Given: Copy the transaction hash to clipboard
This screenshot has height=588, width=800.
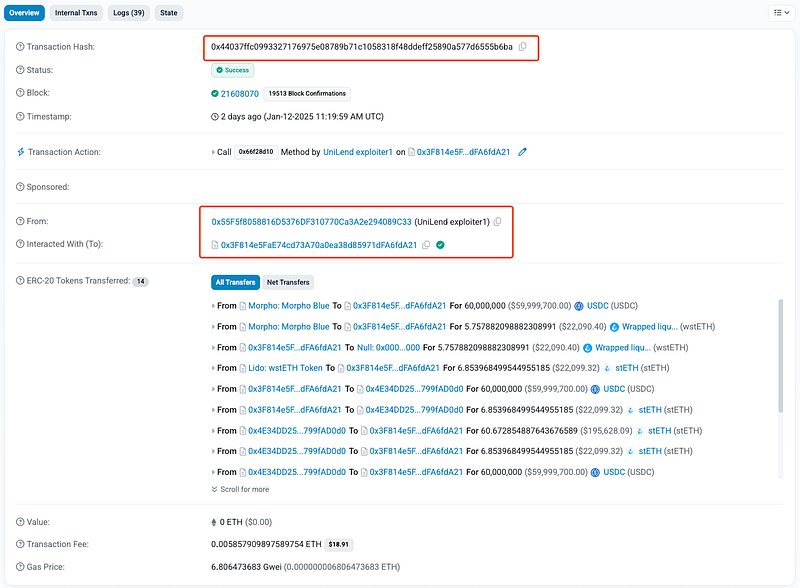Looking at the screenshot, I should pyautogui.click(x=523, y=47).
